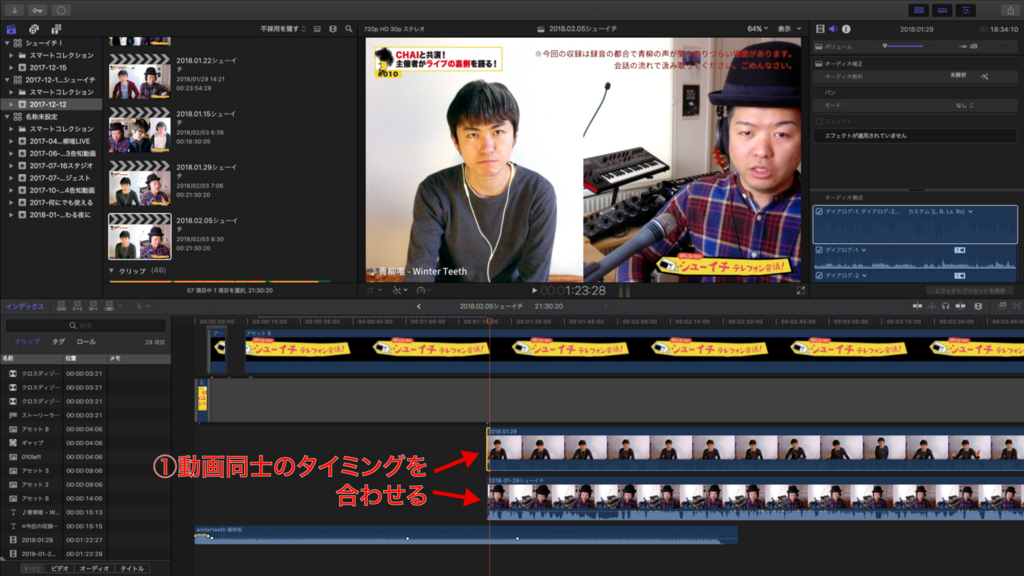Switch to the タグ index tab
This screenshot has width=1024, height=576.
tap(59, 342)
